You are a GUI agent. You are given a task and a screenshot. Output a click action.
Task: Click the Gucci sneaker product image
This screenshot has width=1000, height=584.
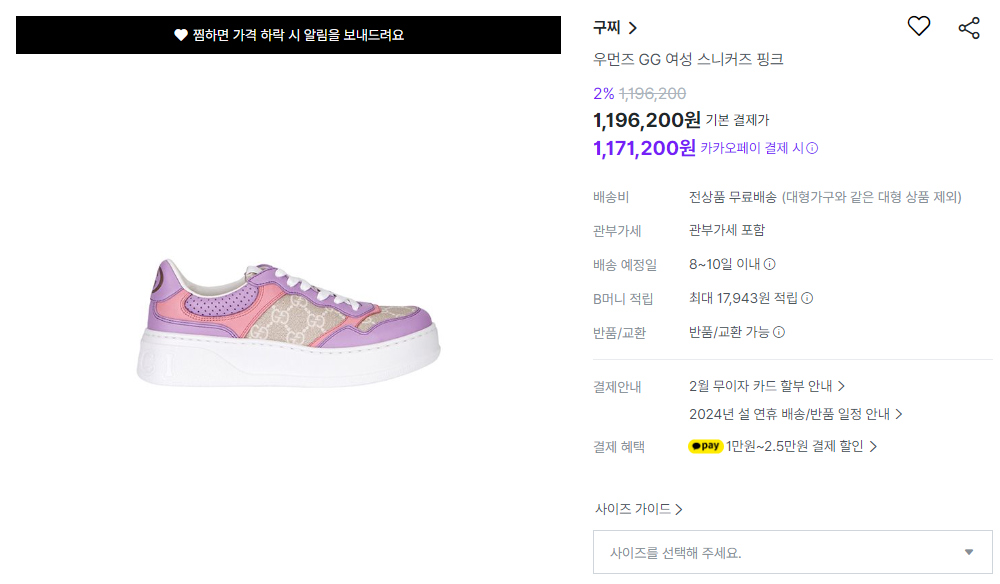coord(288,322)
